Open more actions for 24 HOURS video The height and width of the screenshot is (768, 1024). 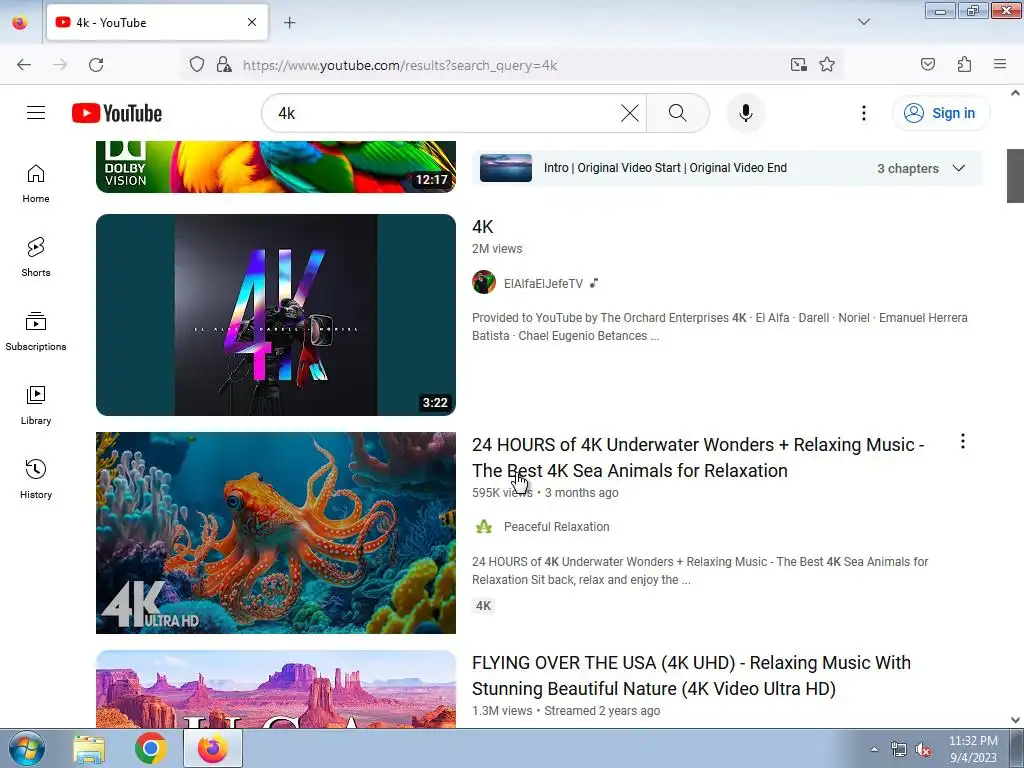click(963, 441)
